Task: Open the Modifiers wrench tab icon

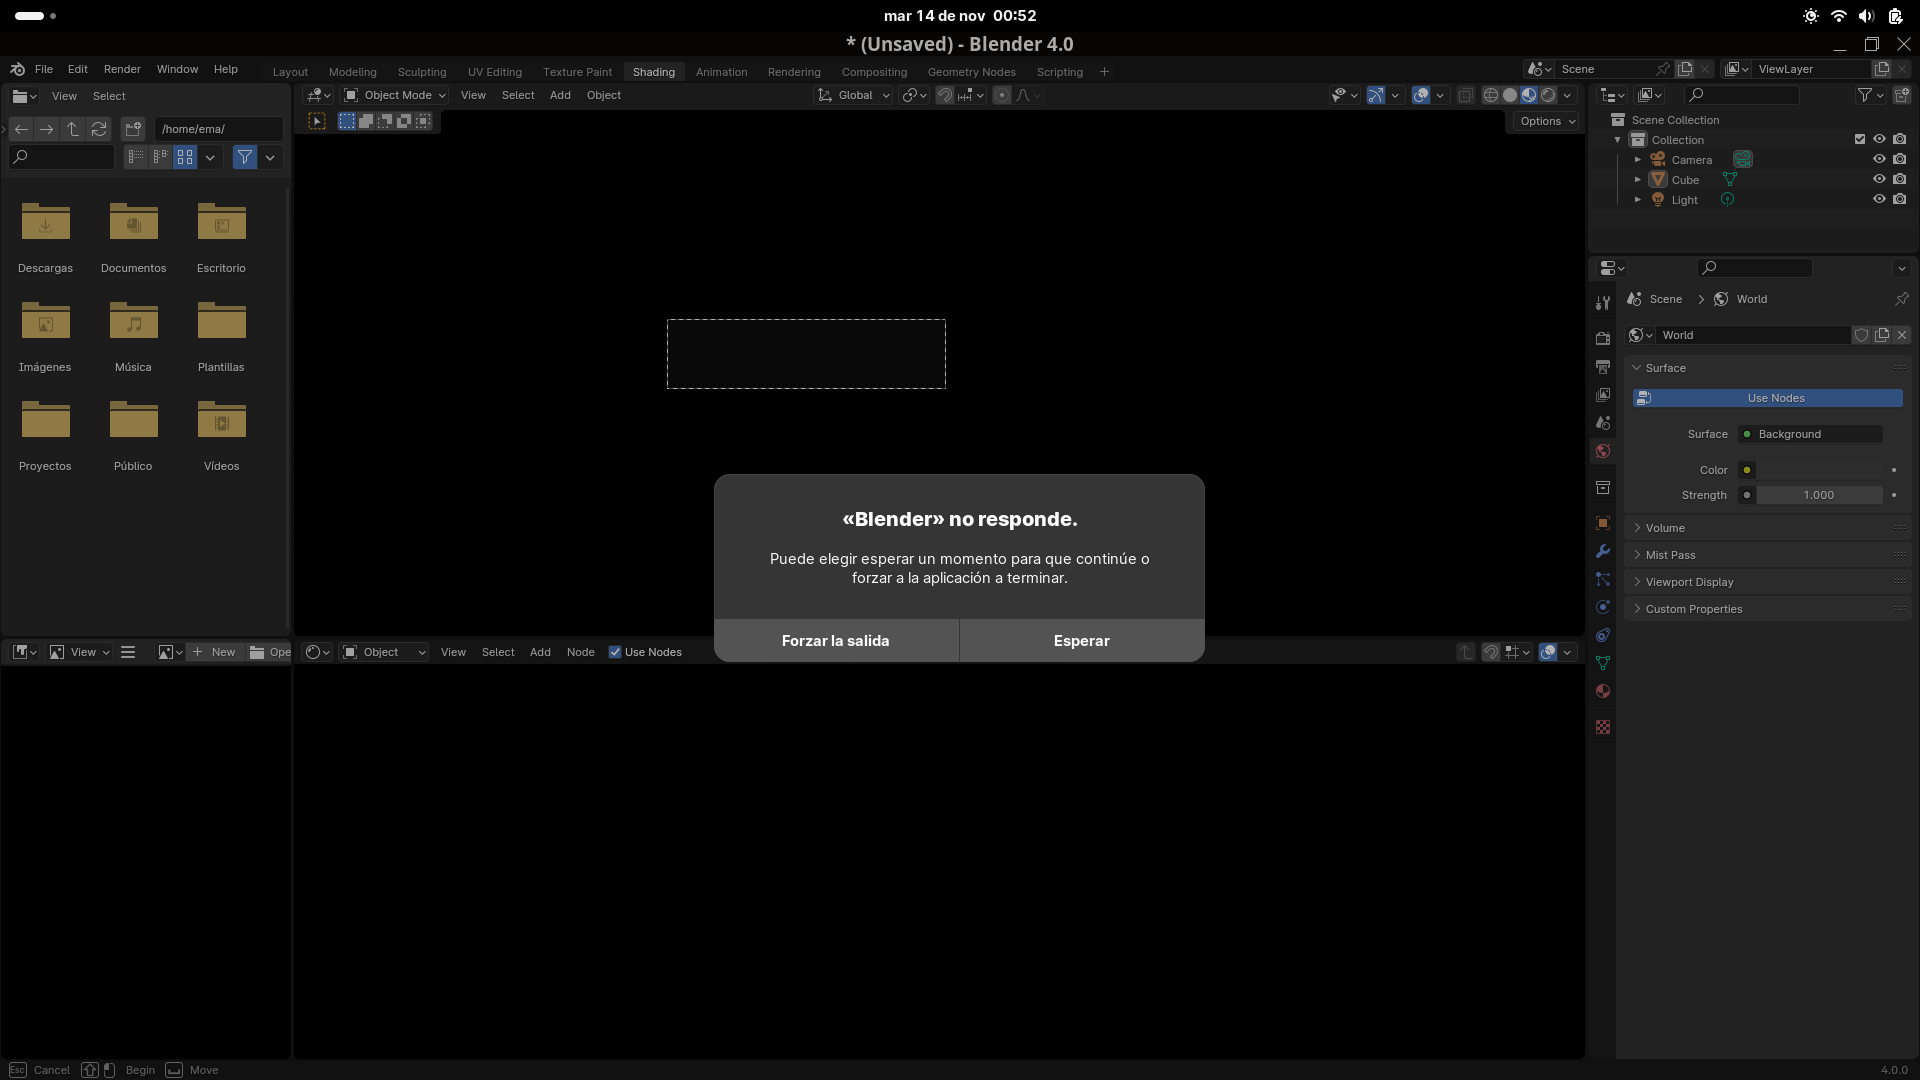Action: pyautogui.click(x=1603, y=551)
